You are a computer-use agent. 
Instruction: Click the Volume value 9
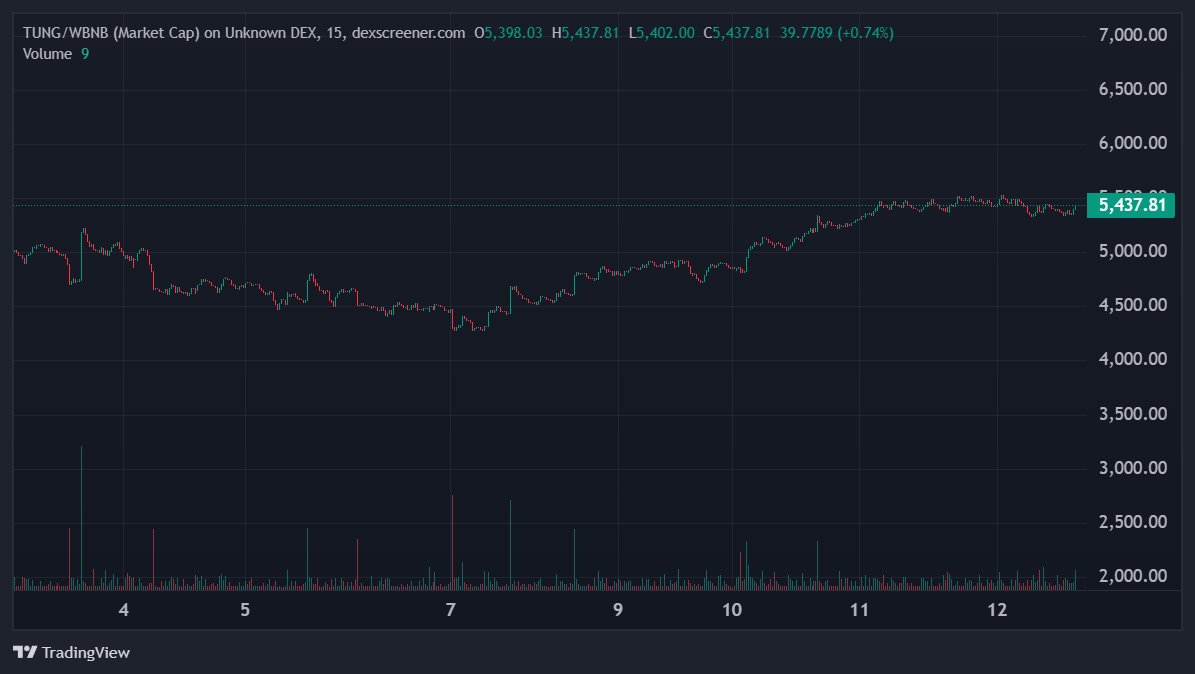(85, 54)
